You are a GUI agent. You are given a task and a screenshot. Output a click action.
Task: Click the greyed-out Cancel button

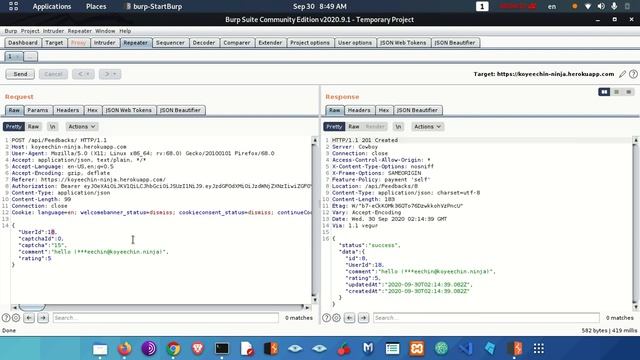coord(53,74)
